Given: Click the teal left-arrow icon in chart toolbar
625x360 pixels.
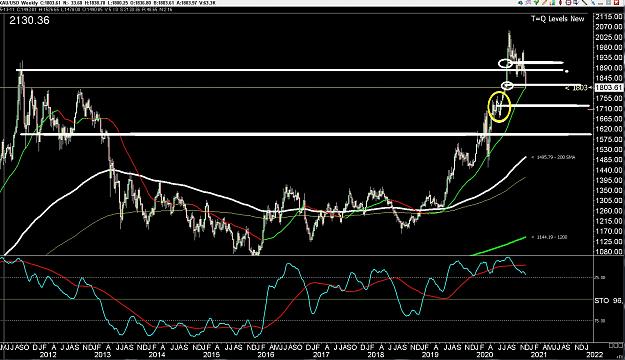Looking at the screenshot, I should point(521,2).
